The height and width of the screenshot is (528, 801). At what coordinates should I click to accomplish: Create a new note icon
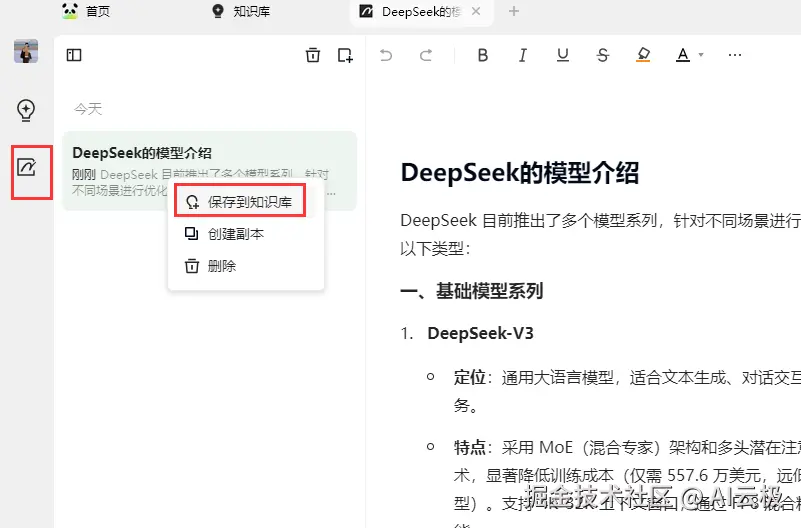345,55
